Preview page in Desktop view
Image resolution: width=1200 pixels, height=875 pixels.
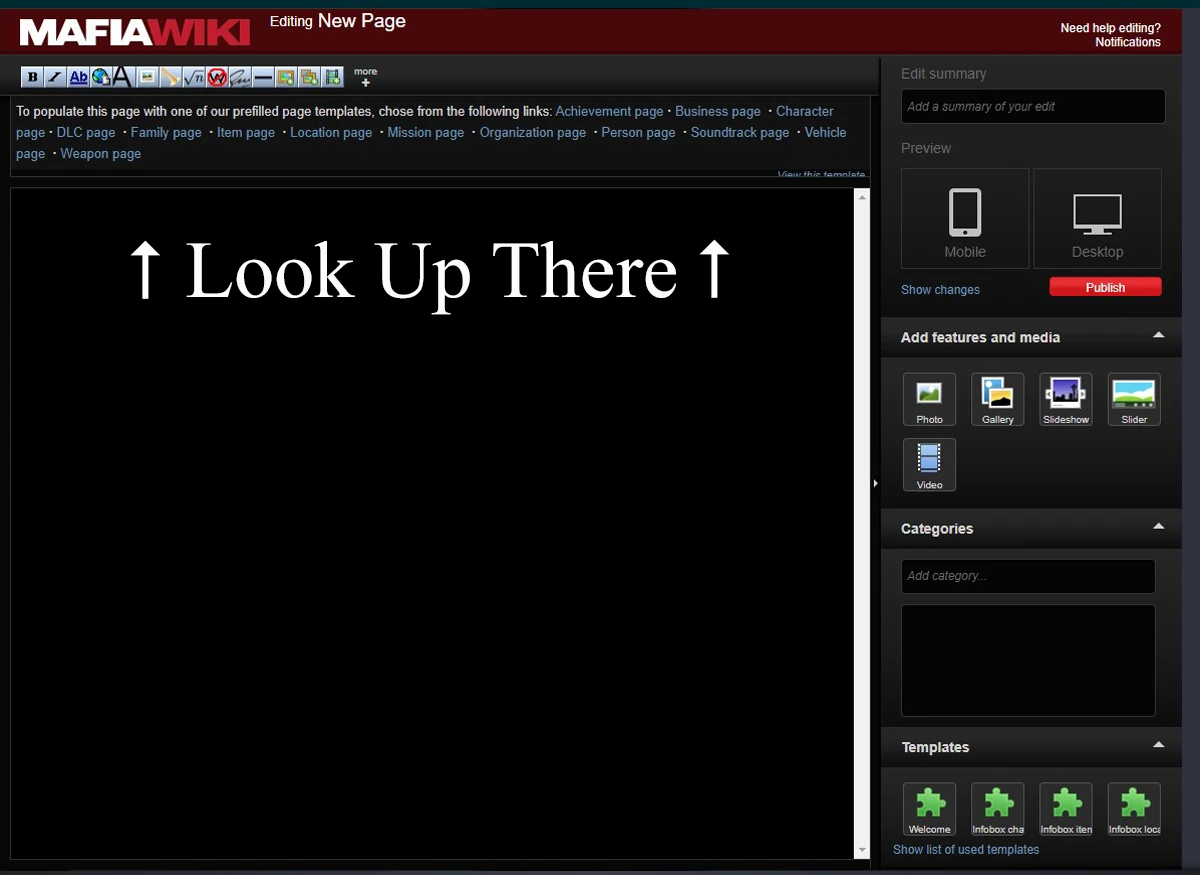point(1097,218)
